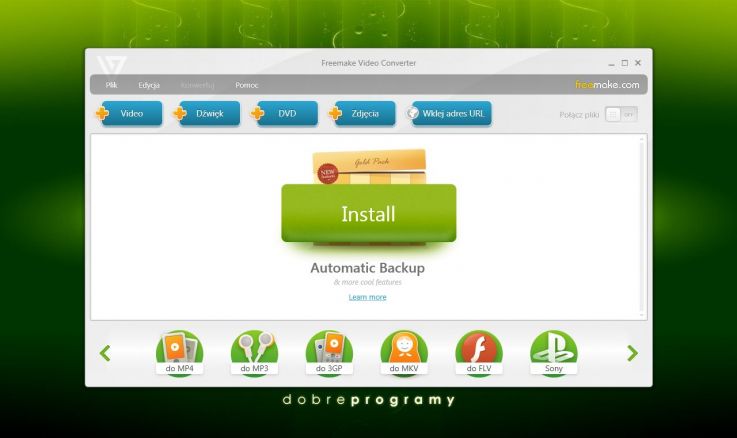Click the Gold Pack card image

coord(370,167)
